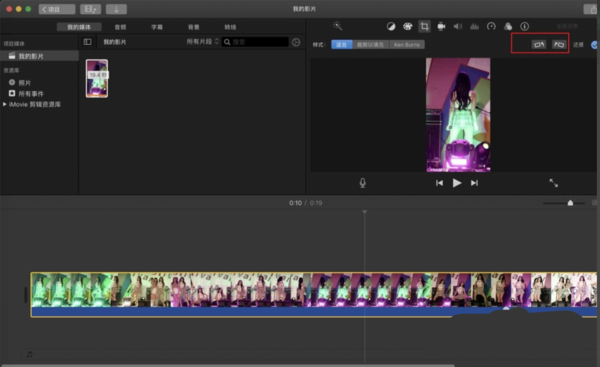Image resolution: width=600 pixels, height=367 pixels.
Task: Rotate the clip counterclockwise
Action: click(539, 45)
